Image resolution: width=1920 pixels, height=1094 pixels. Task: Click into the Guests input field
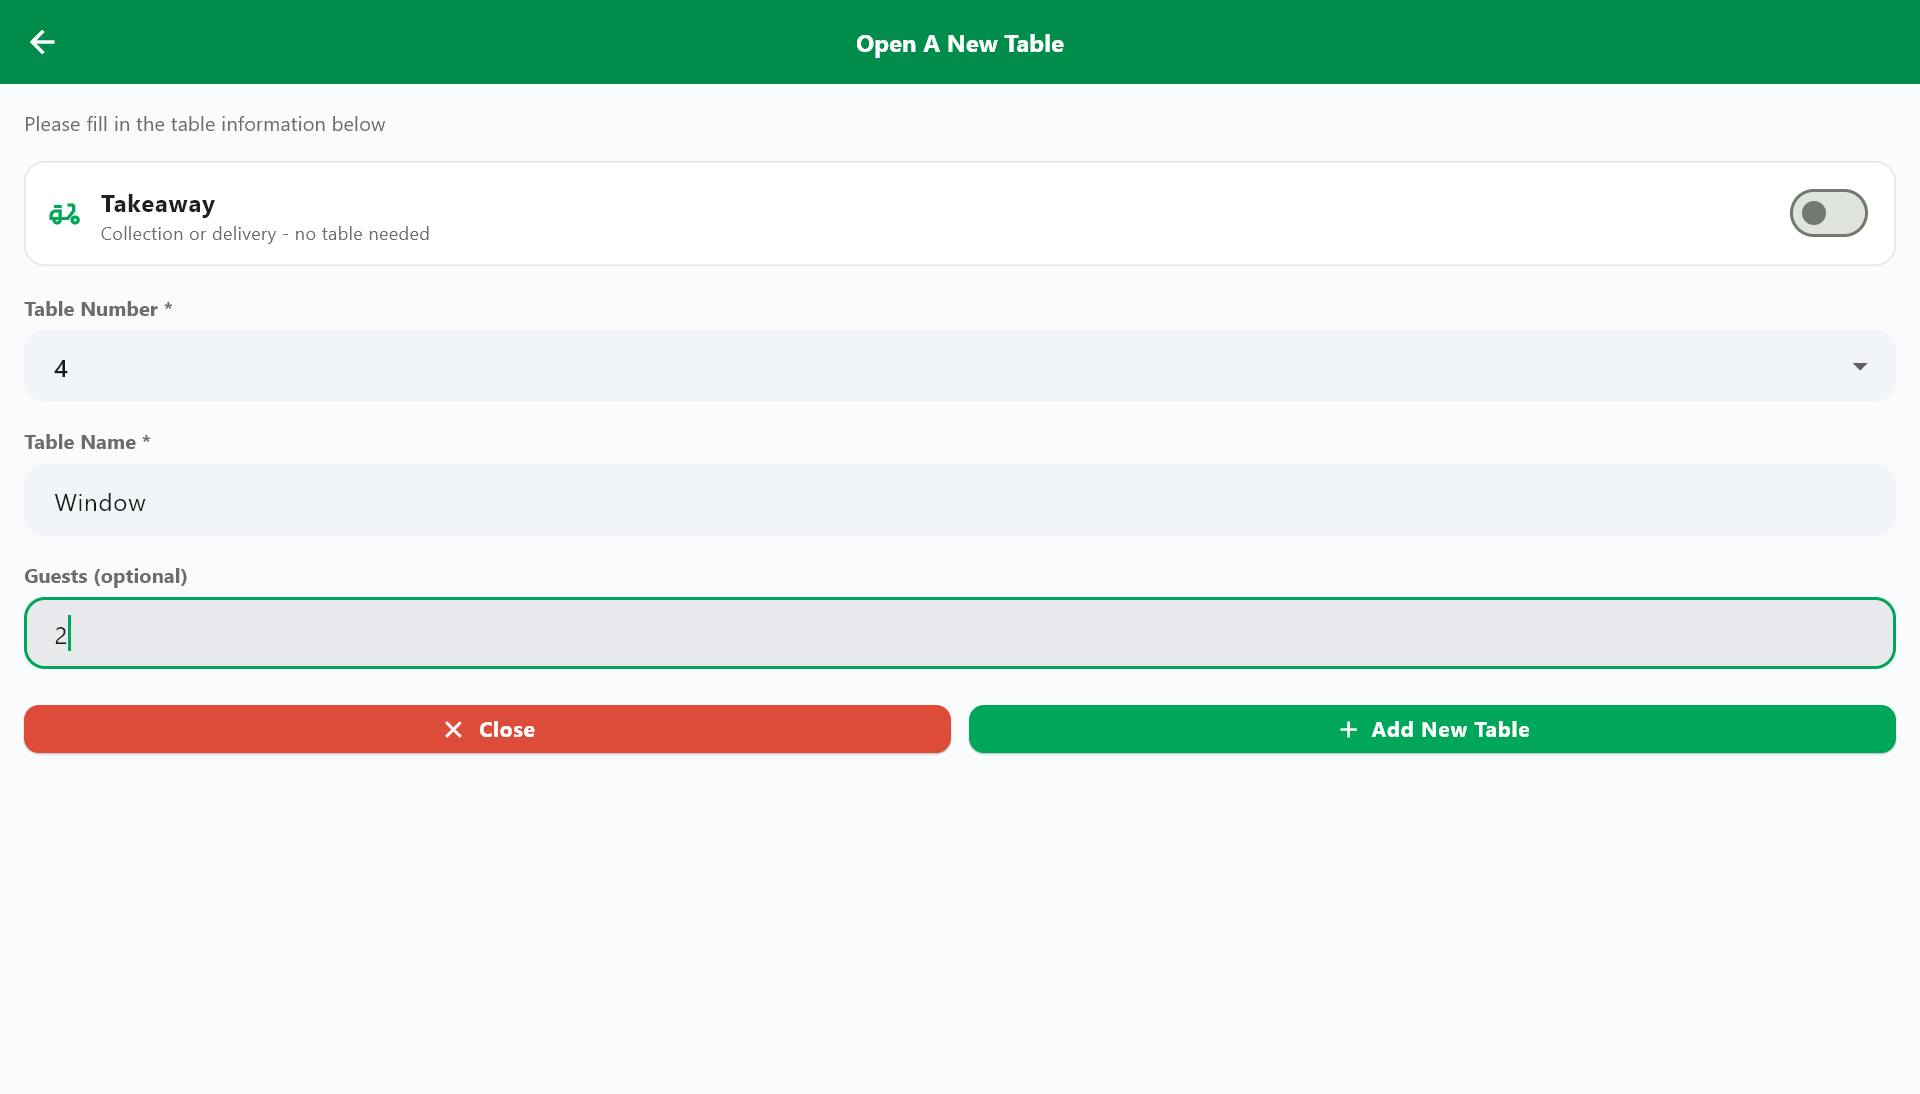(960, 633)
